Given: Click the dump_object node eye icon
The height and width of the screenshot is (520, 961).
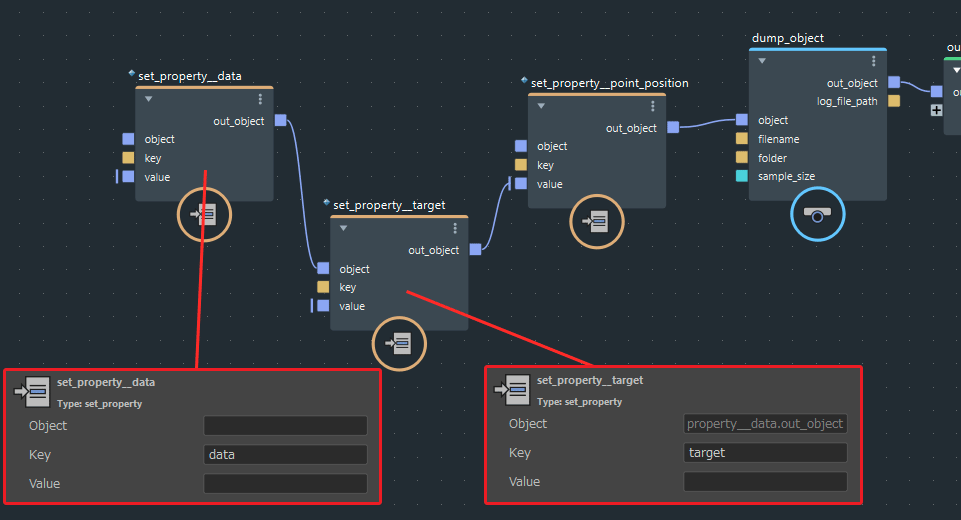Looking at the screenshot, I should 817,216.
